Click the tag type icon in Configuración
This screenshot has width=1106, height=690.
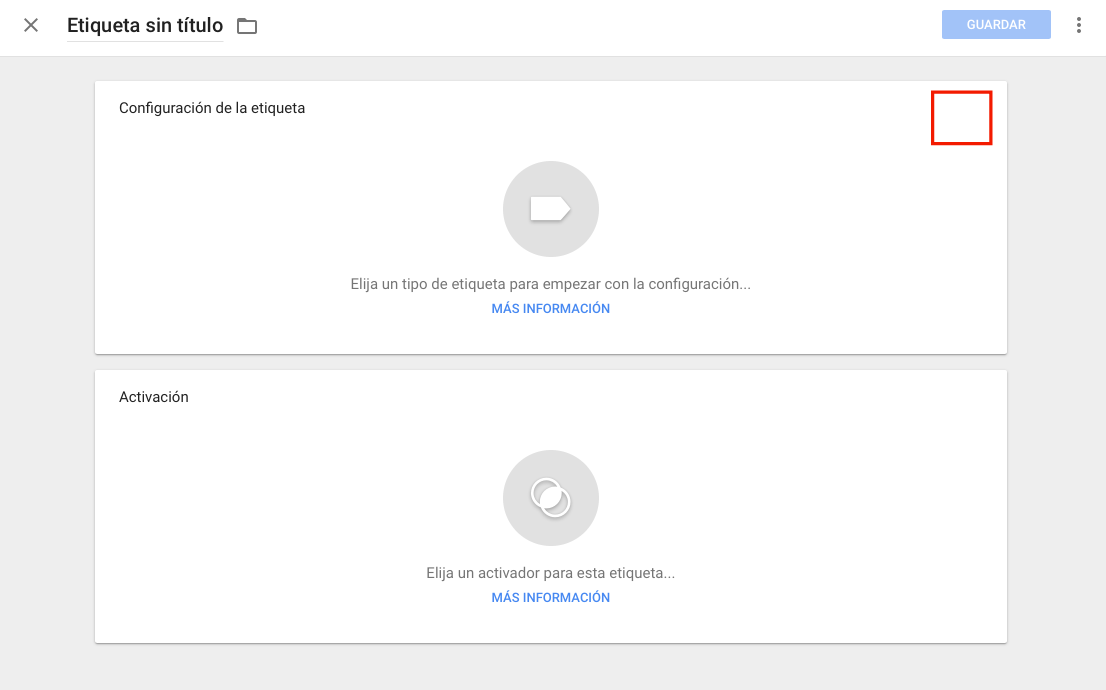pyautogui.click(x=551, y=209)
